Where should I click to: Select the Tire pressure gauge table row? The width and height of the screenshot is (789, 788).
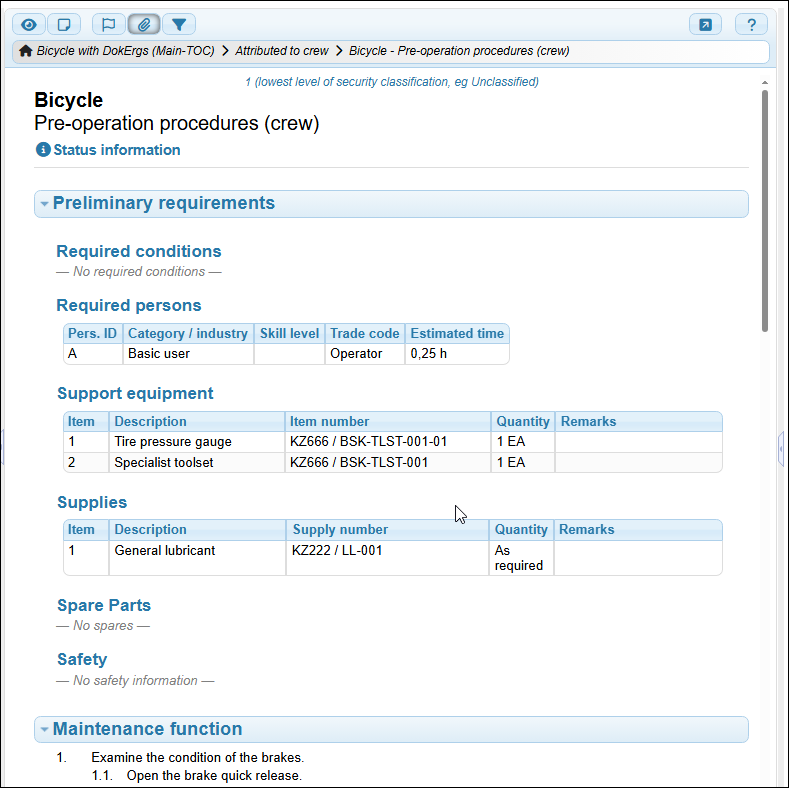click(x=172, y=441)
